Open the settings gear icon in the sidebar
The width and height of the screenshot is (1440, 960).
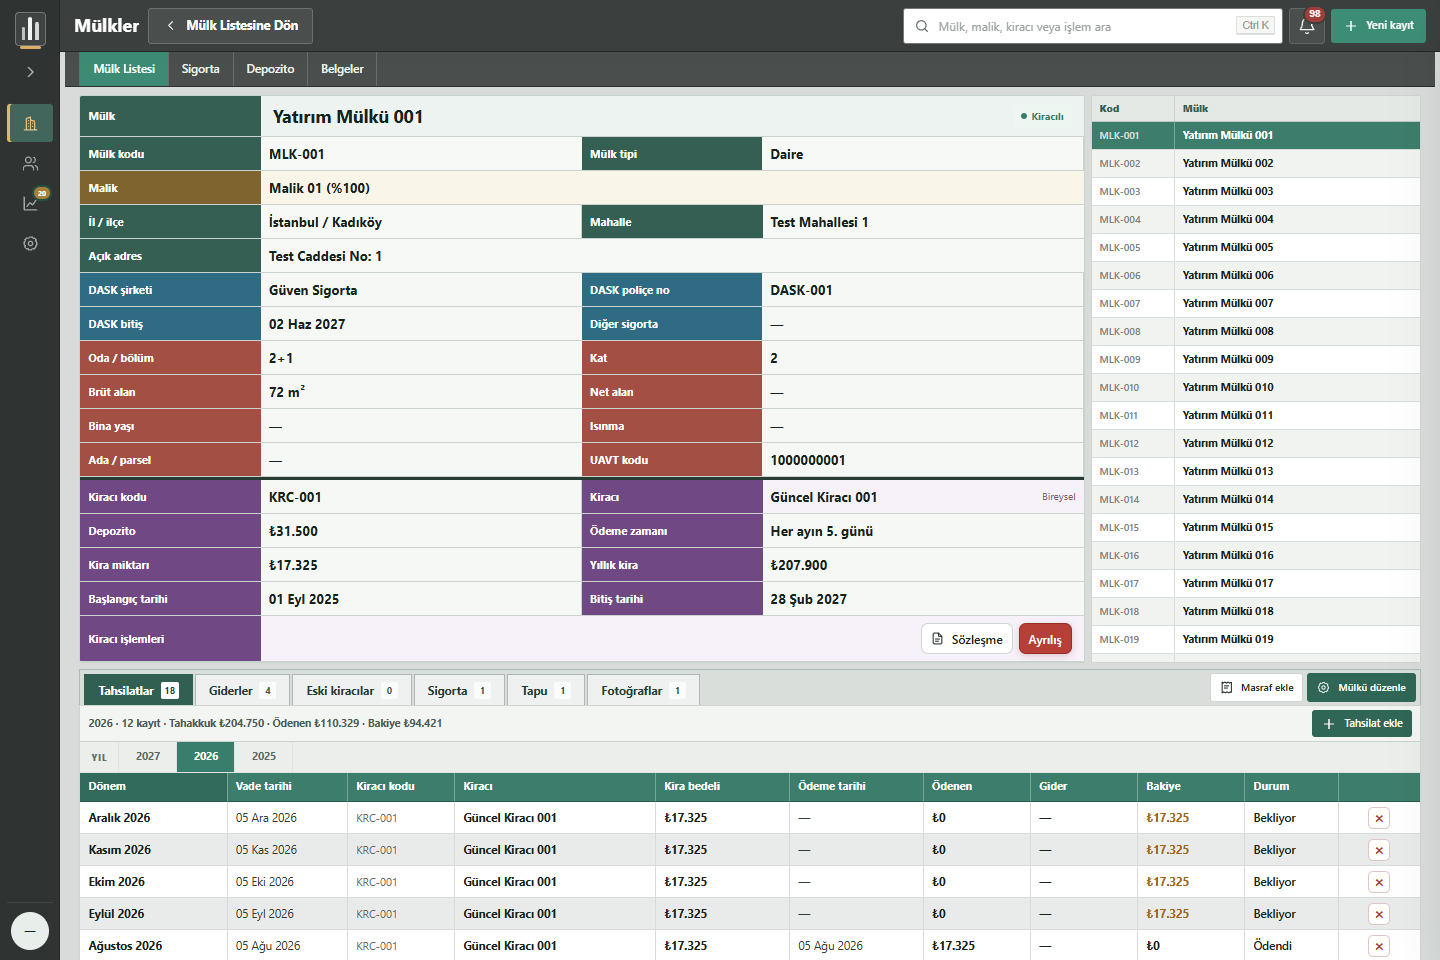30,243
